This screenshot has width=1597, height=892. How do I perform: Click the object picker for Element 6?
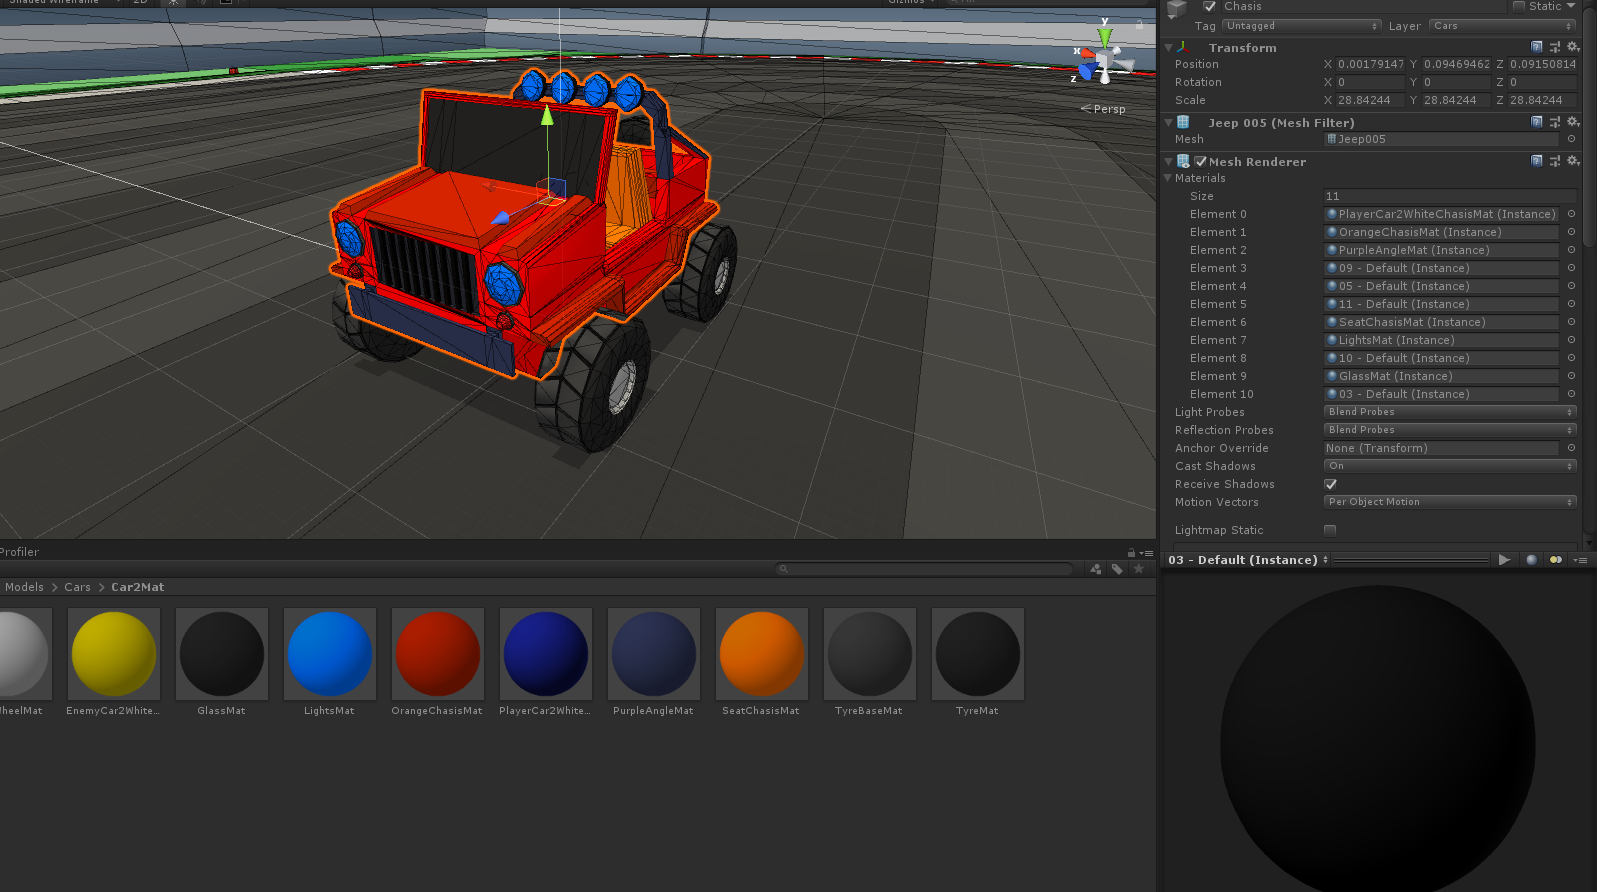coord(1571,322)
